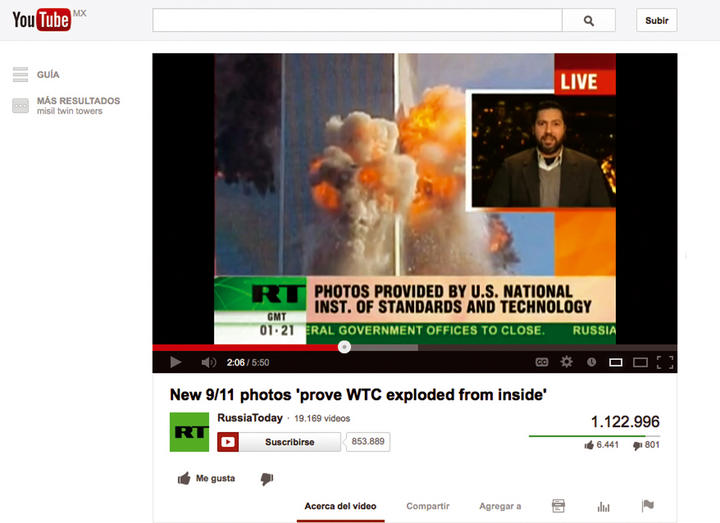Image resolution: width=720 pixels, height=523 pixels.
Task: Toggle closed captions on the player
Action: pos(542,362)
